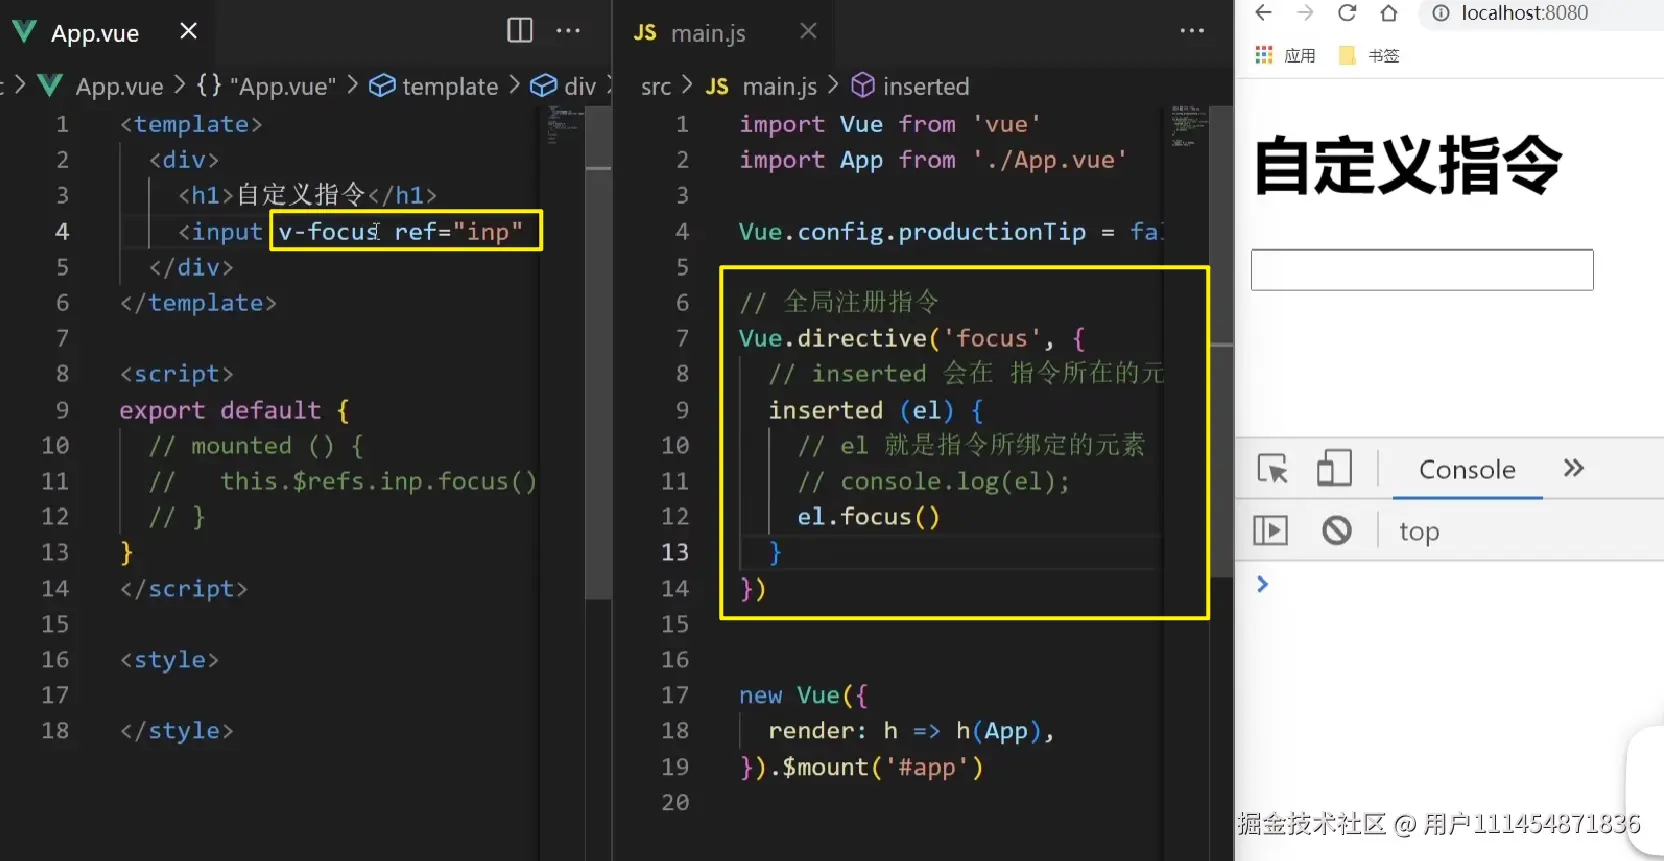Click the <script> opening tag line
Image resolution: width=1664 pixels, height=861 pixels.
pos(176,374)
